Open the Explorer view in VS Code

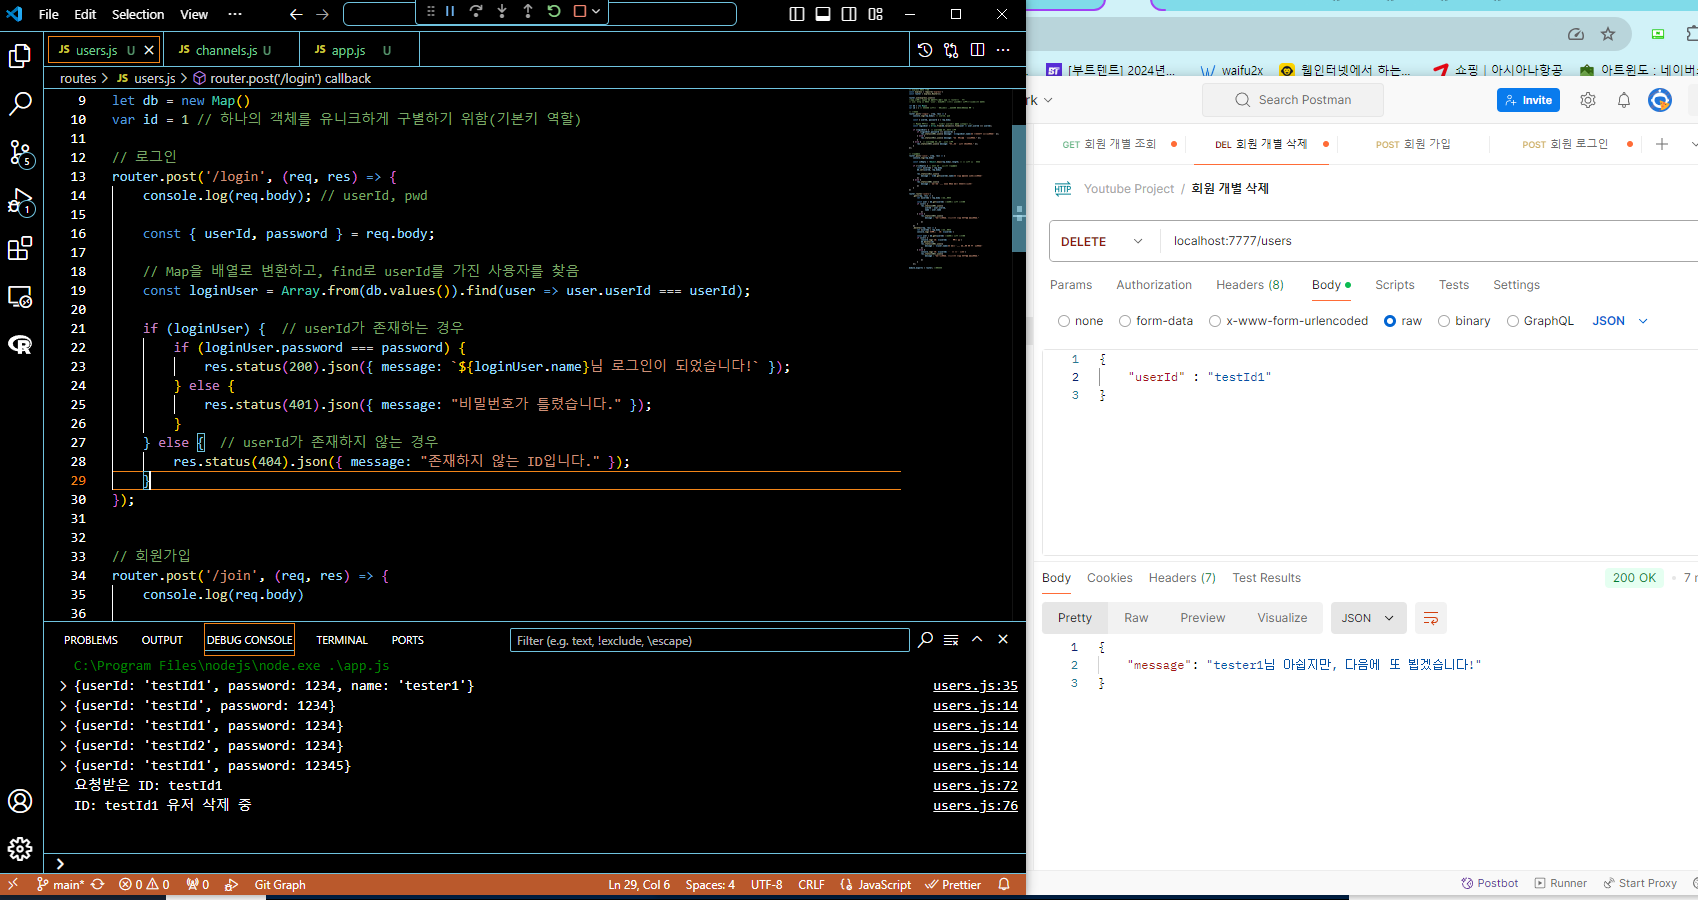[20, 56]
